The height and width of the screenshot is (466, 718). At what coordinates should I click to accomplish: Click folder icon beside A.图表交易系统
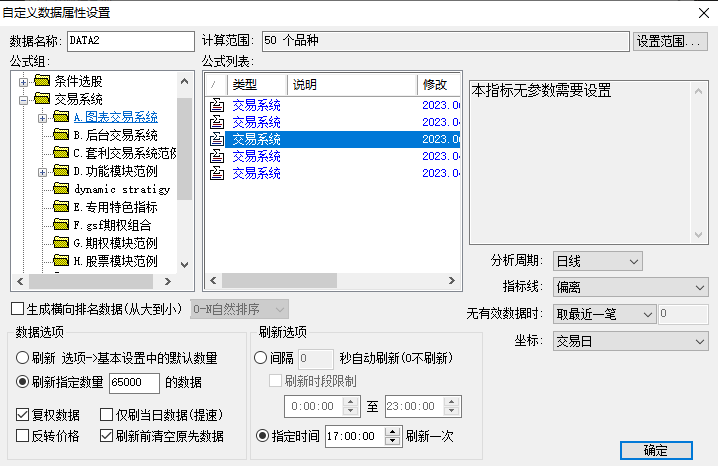pos(61,117)
